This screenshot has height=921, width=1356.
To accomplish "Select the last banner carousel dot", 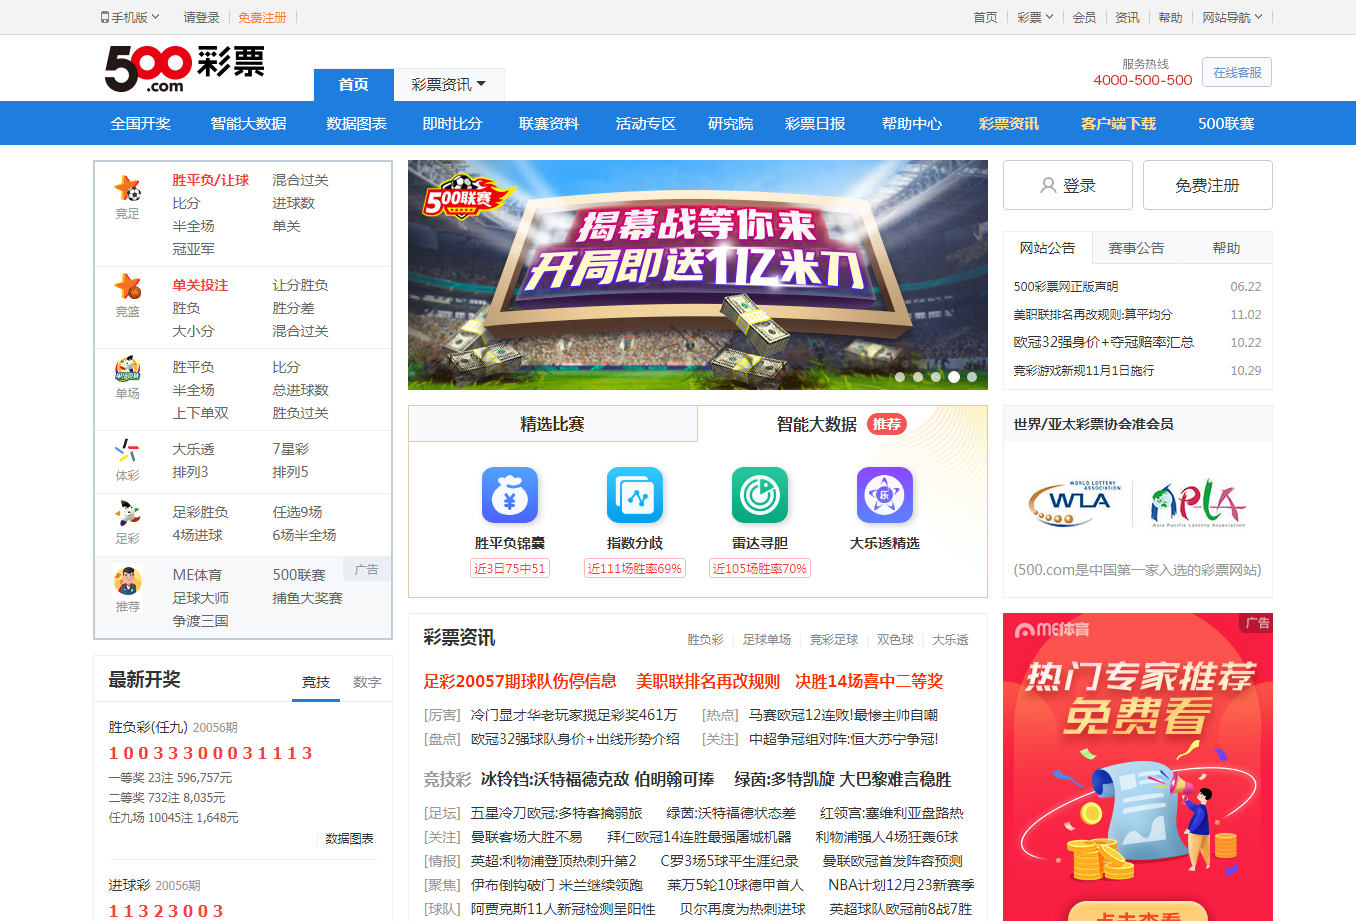I will point(972,377).
